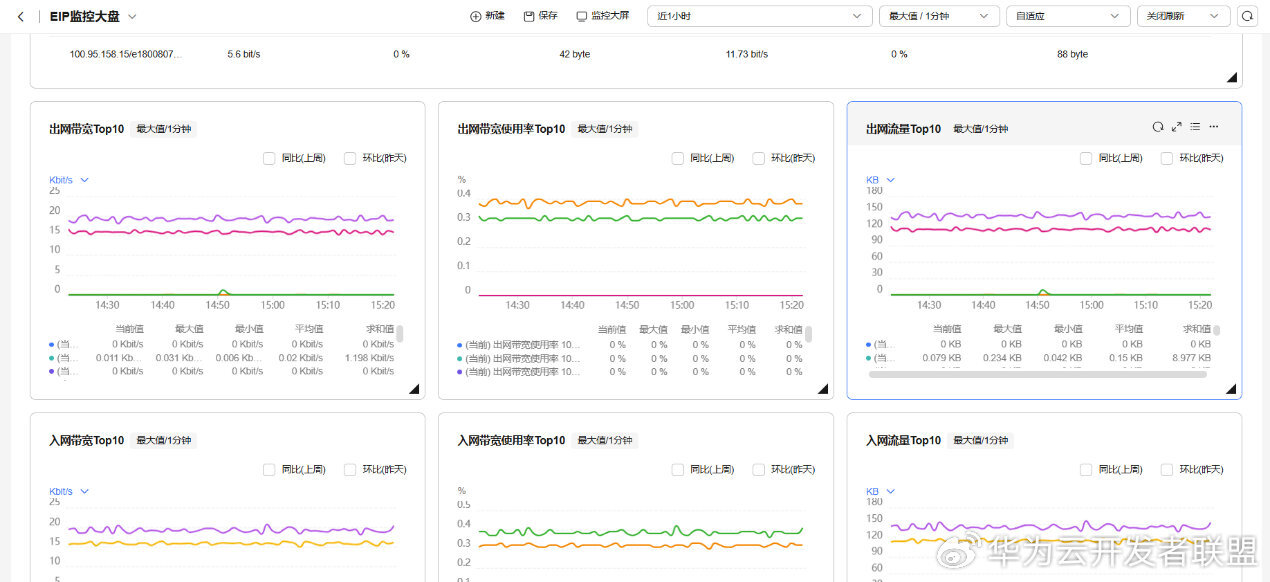Click the 出网带宽Top10 panel title

(87, 129)
